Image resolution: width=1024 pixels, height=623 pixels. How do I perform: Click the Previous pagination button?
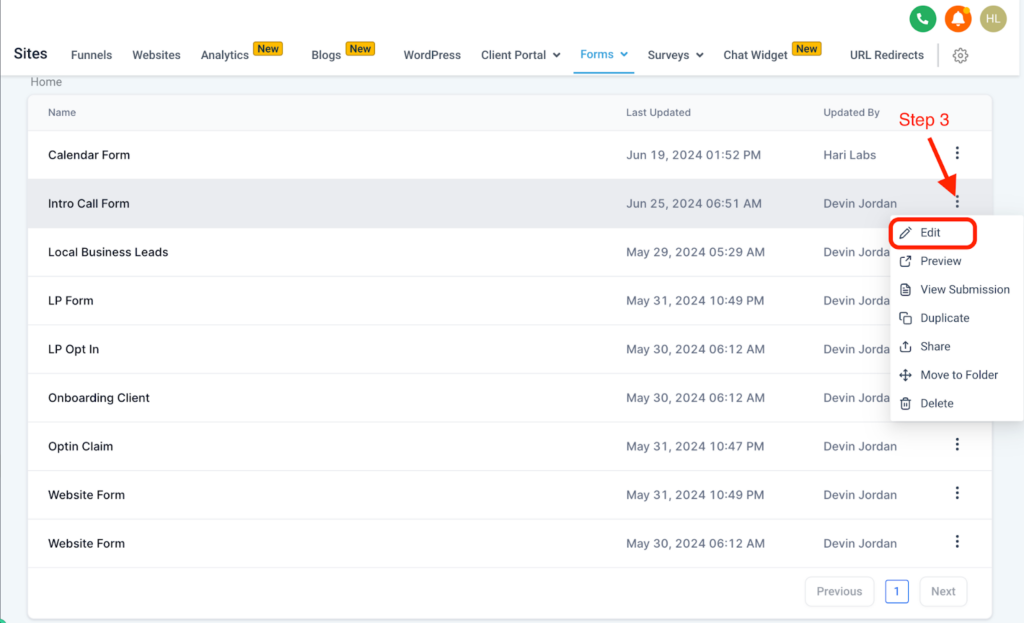(839, 591)
